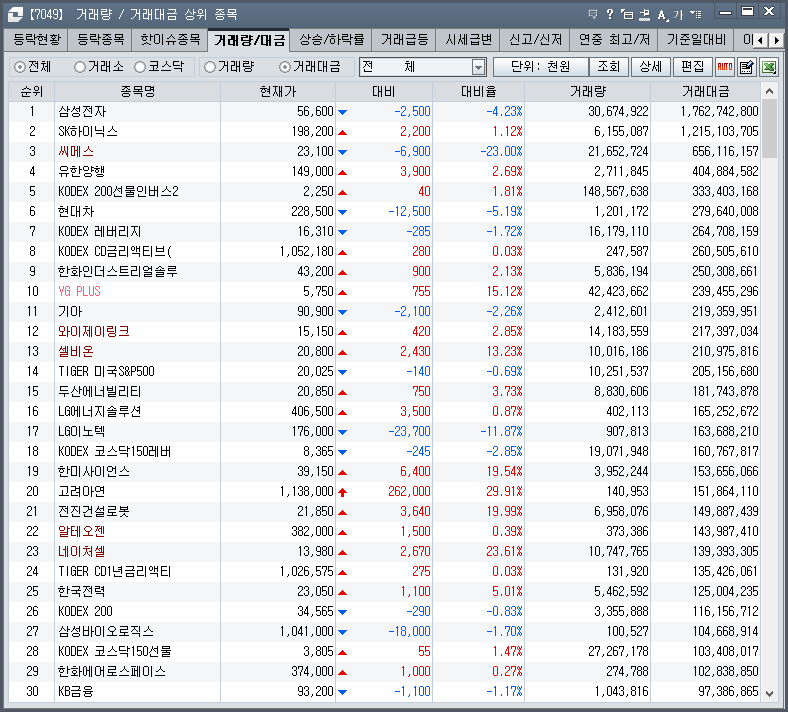The width and height of the screenshot is (788, 712).
Task: Click the VG PLUS stock name
Action: pyautogui.click(x=79, y=291)
